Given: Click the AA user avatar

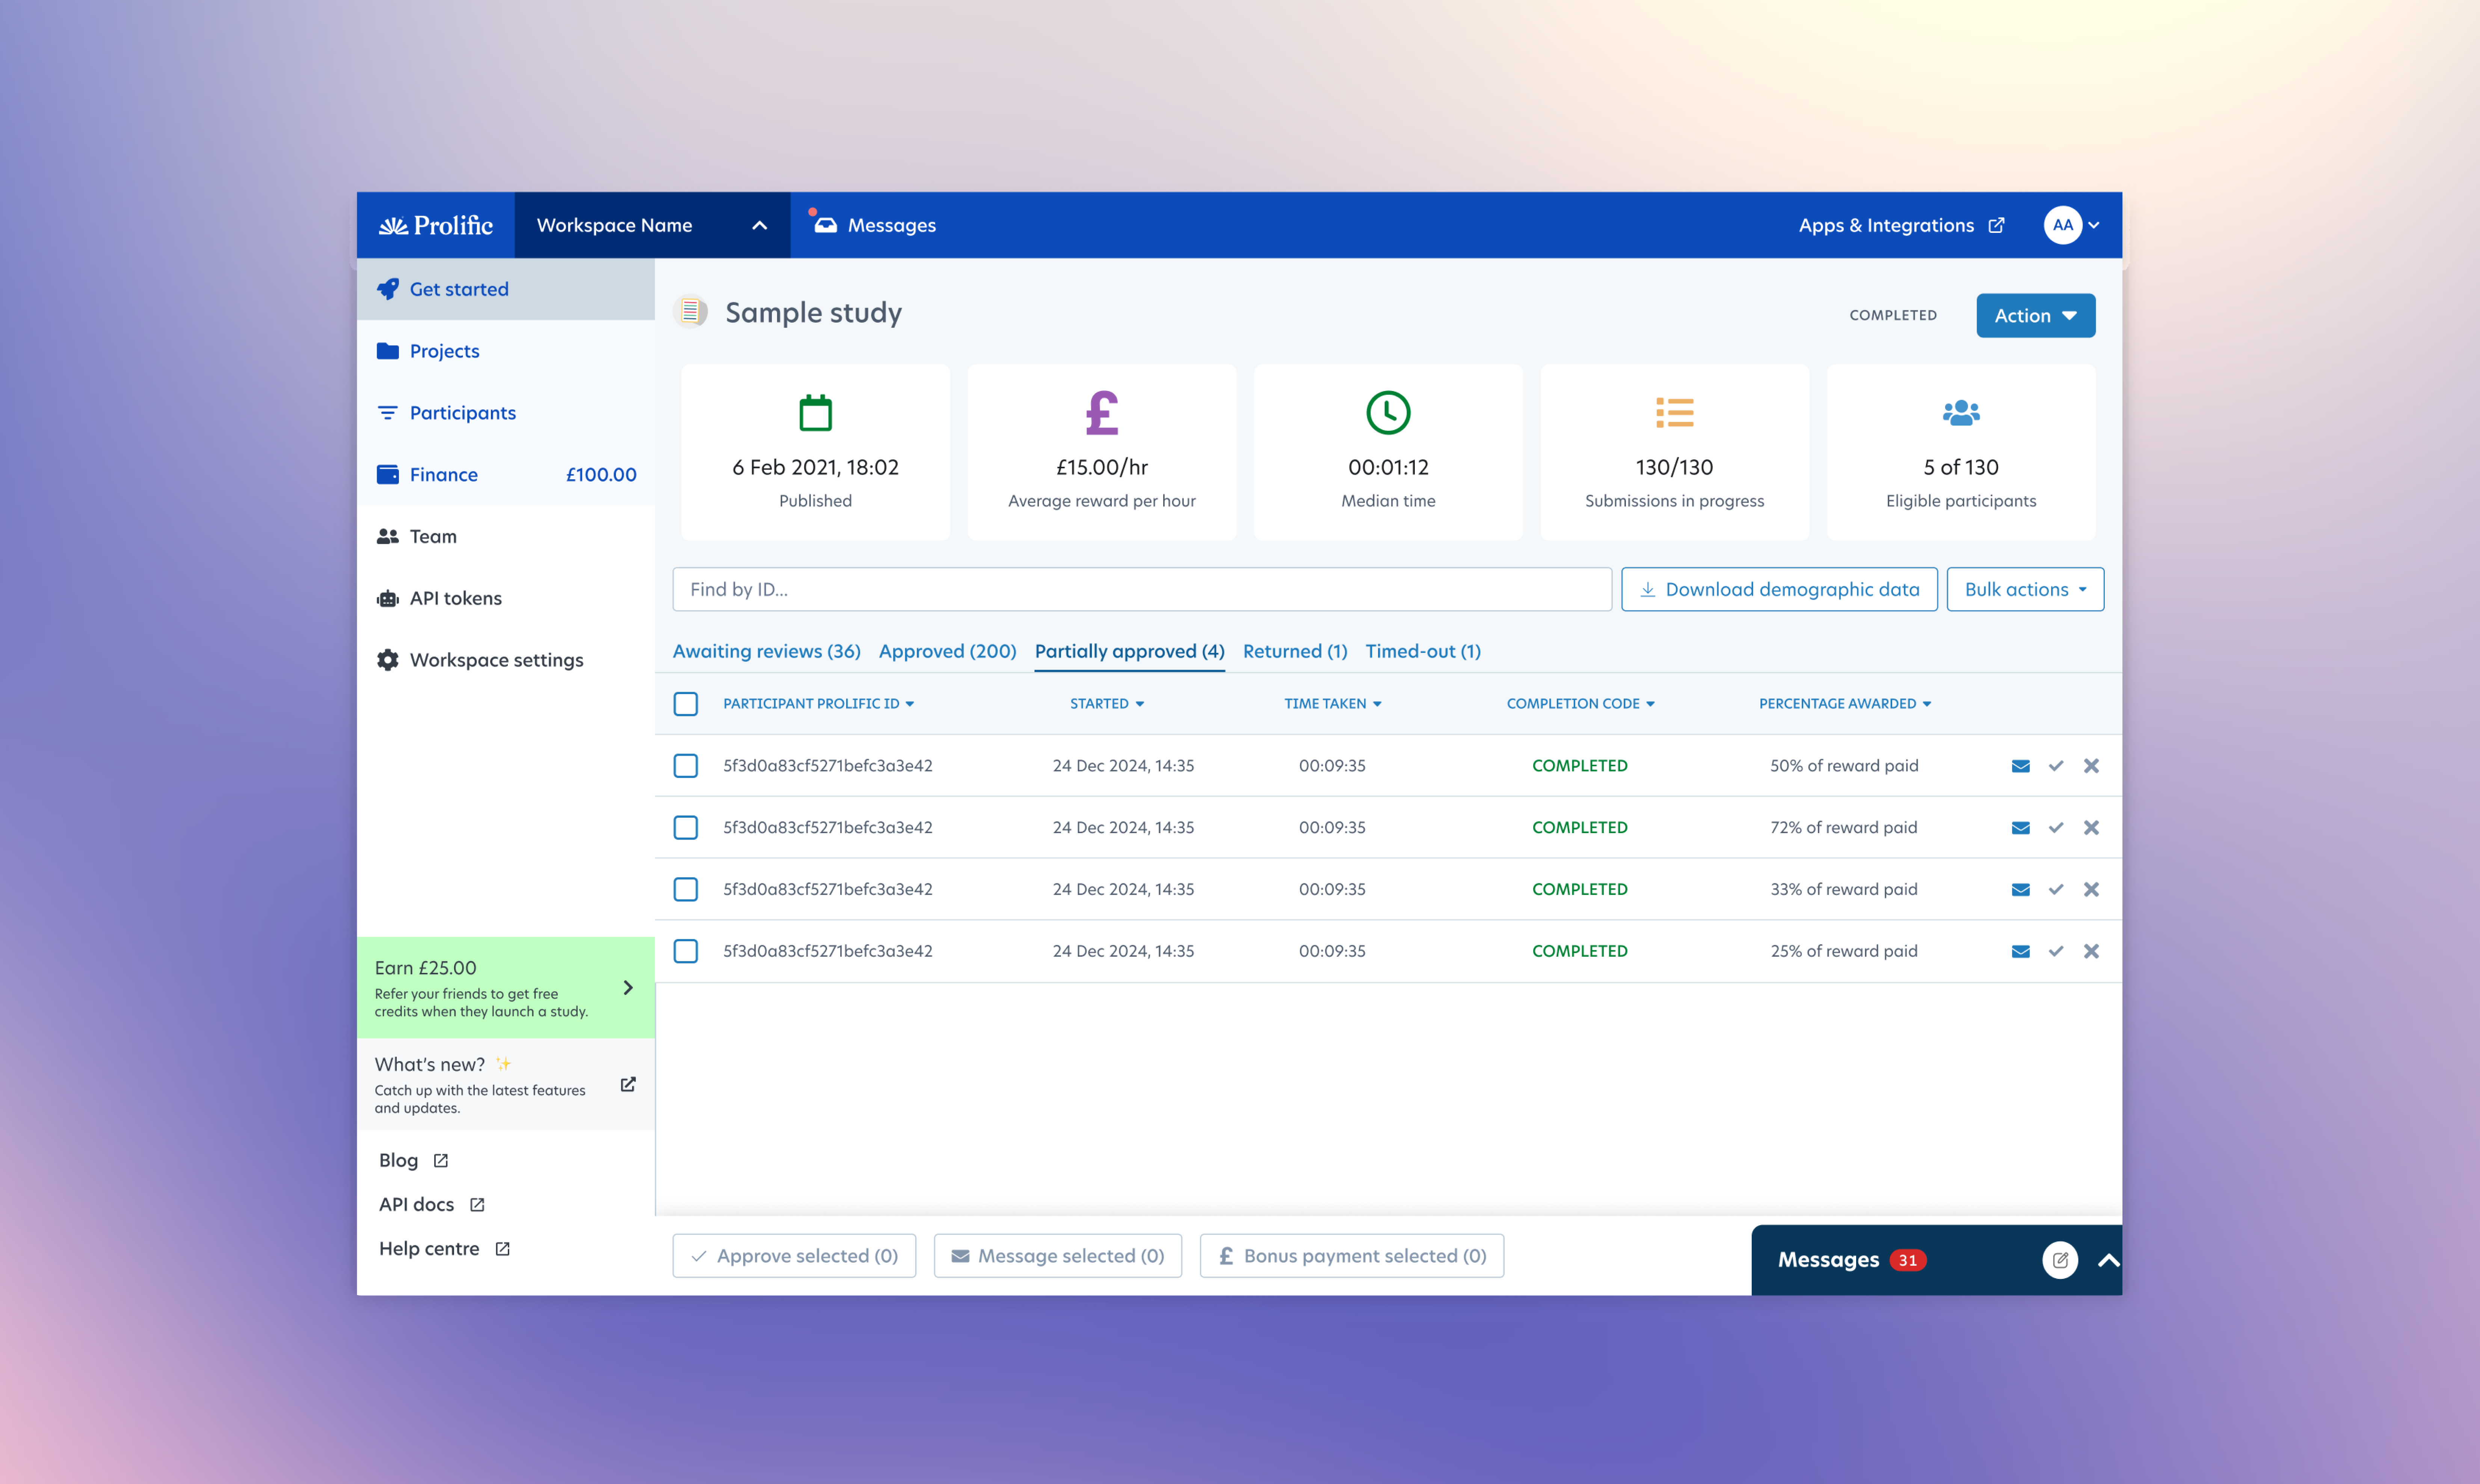Looking at the screenshot, I should (x=2063, y=225).
